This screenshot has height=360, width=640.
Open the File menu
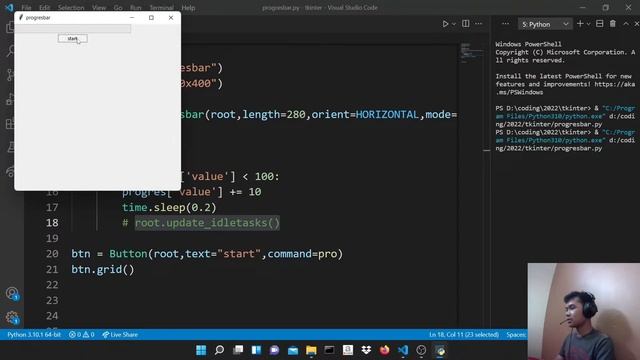26,8
